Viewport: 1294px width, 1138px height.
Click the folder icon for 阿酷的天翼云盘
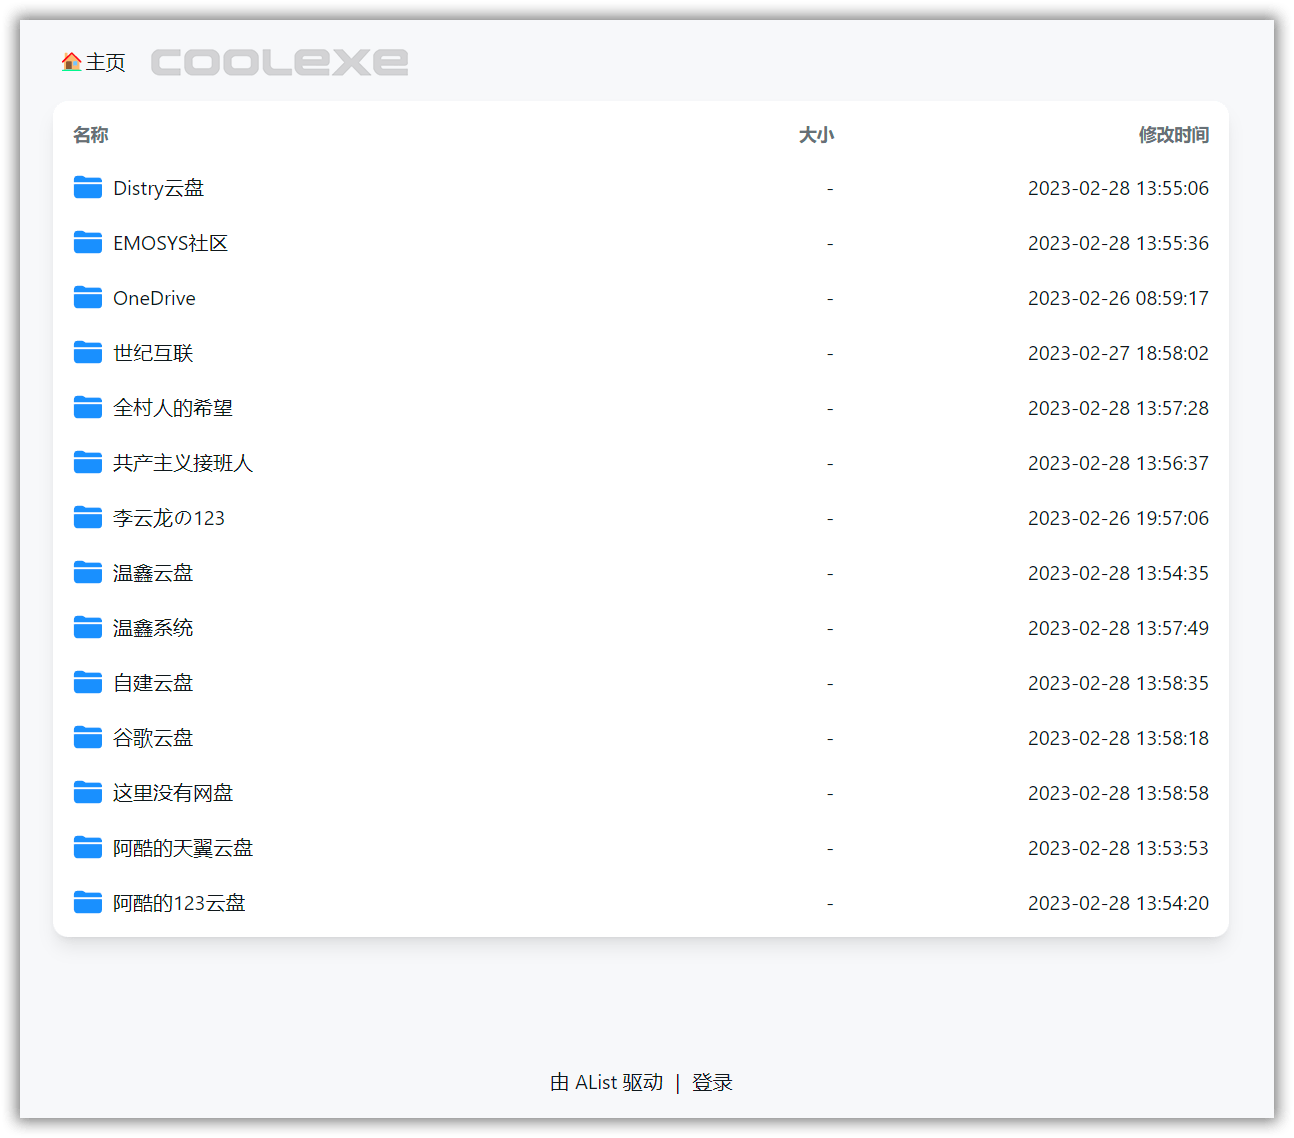pos(87,847)
